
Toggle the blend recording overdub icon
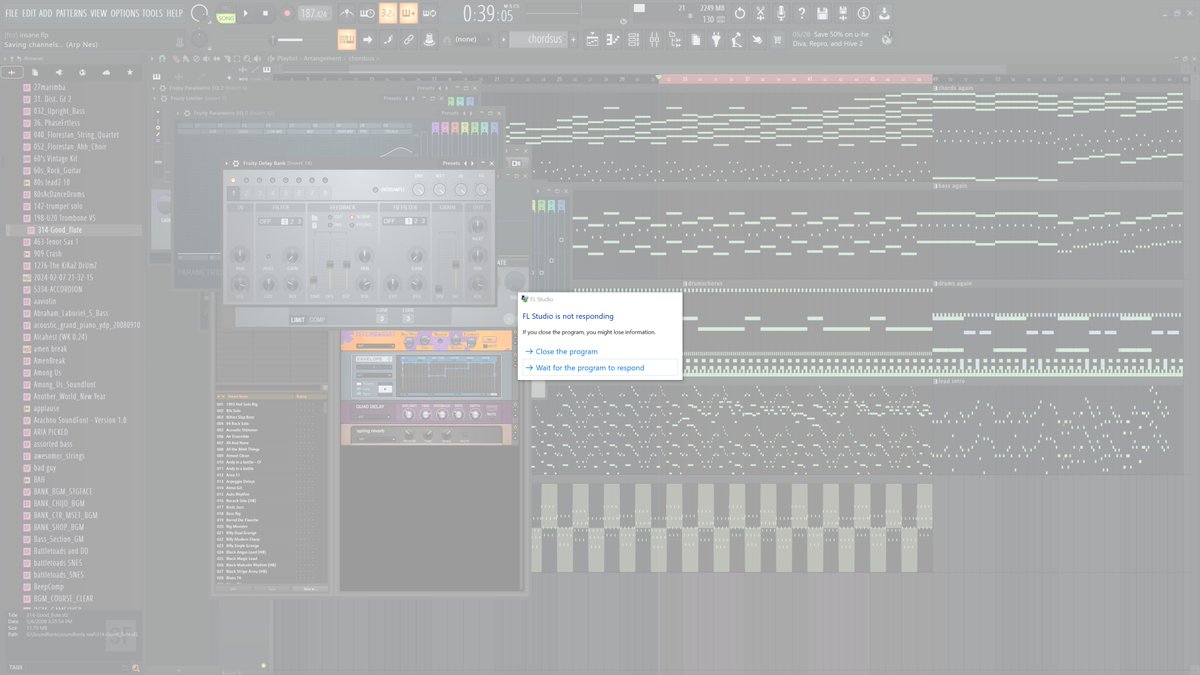[x=408, y=13]
